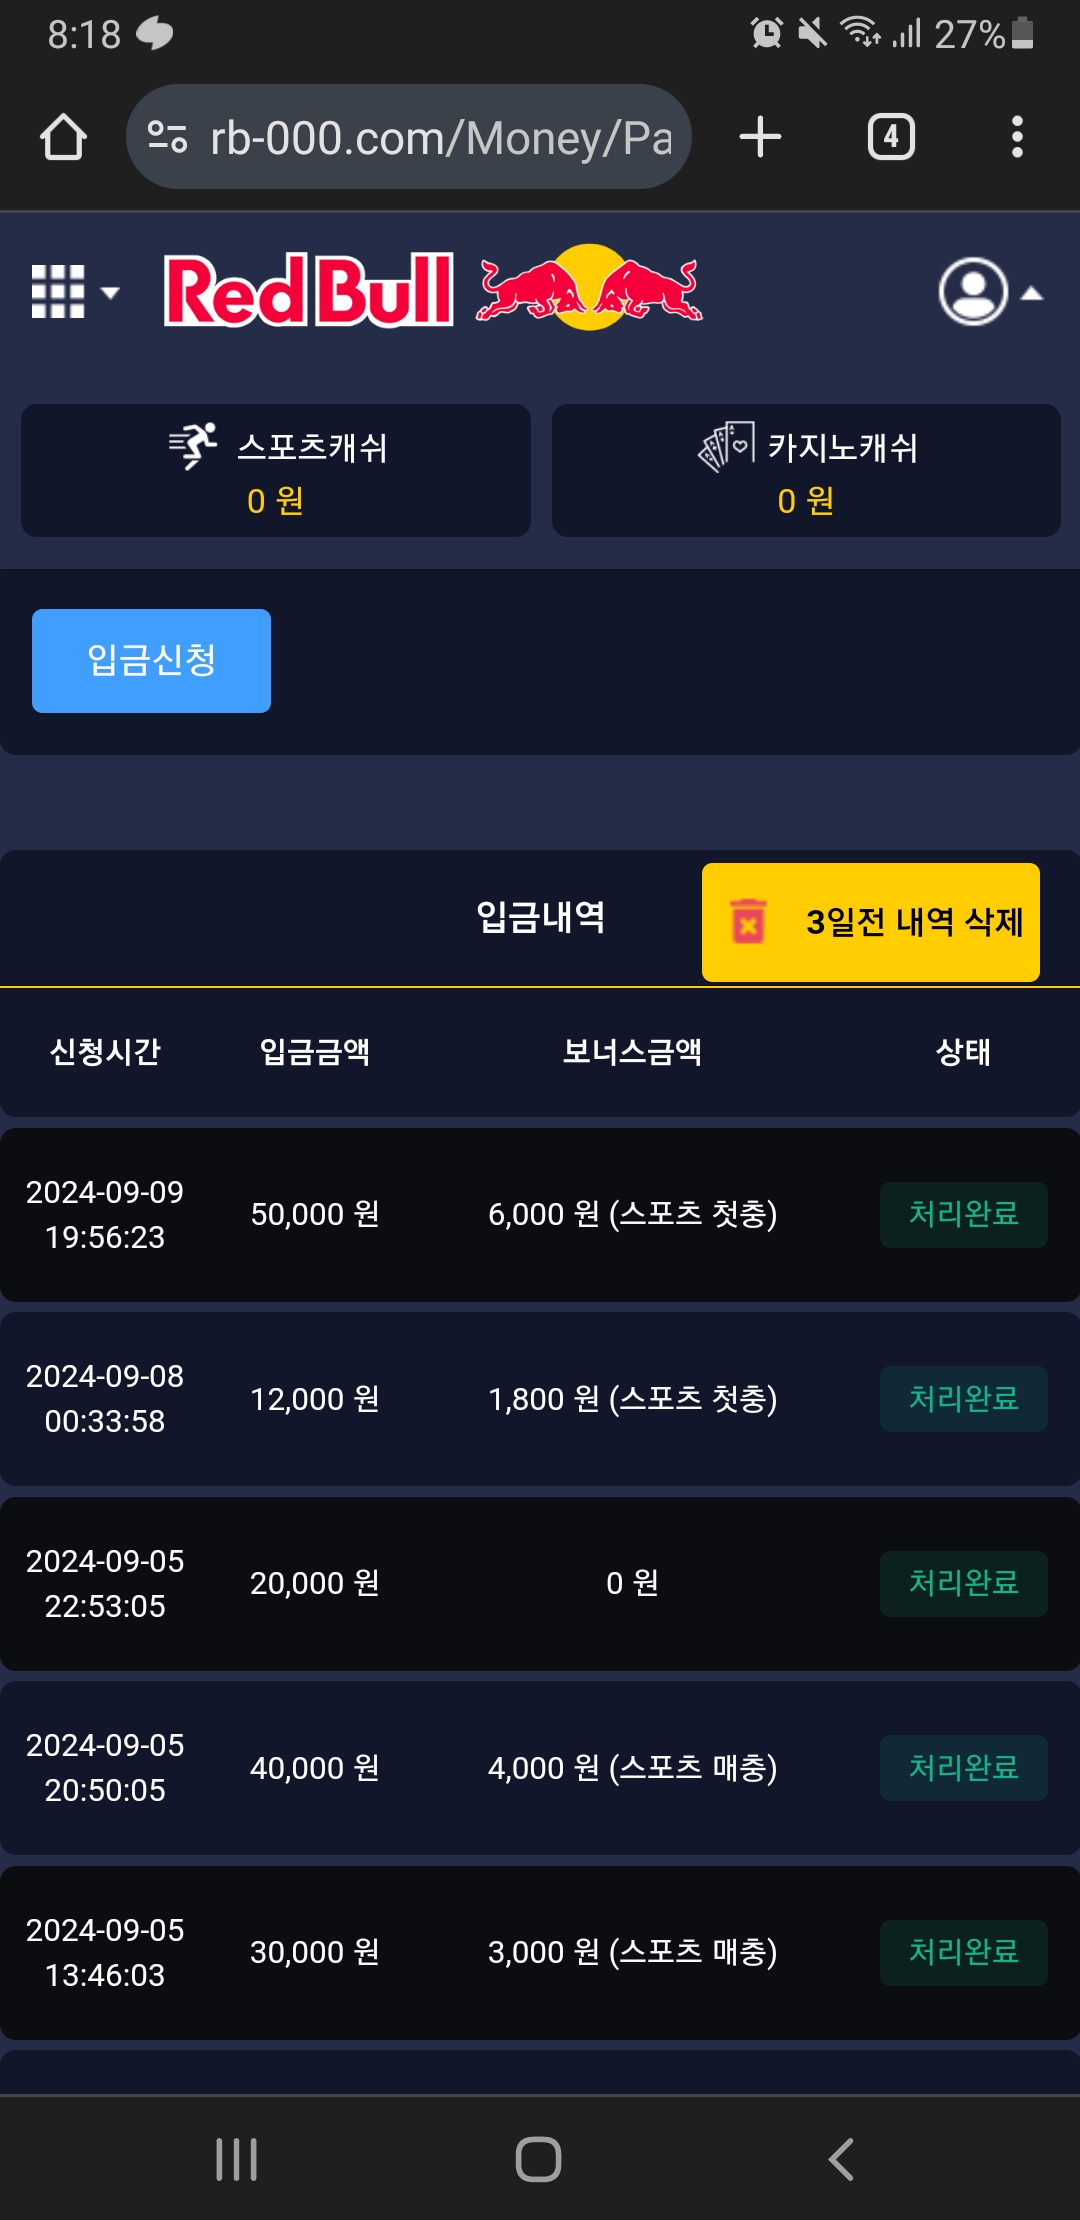The width and height of the screenshot is (1080, 2220).
Task: Tap the Red Bull logo
Action: [433, 289]
